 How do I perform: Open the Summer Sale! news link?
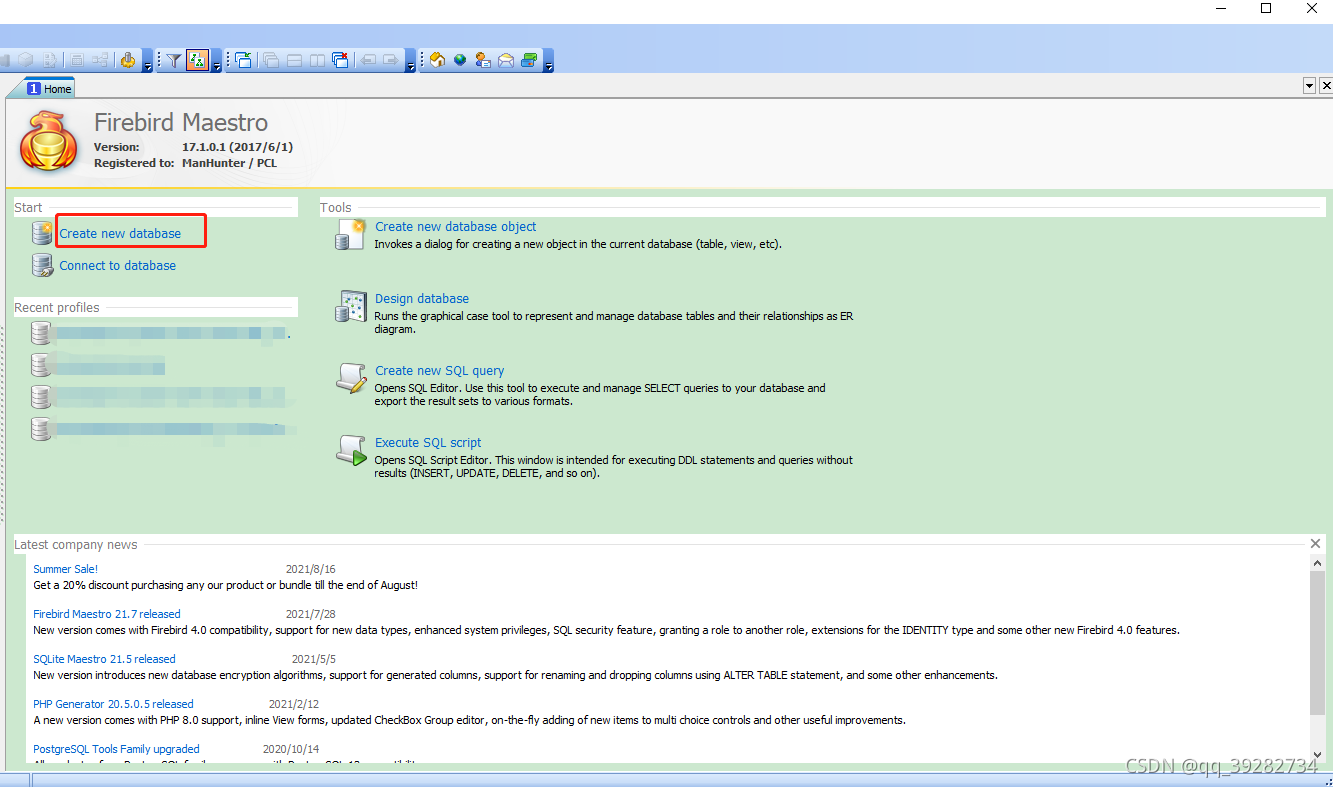click(65, 569)
